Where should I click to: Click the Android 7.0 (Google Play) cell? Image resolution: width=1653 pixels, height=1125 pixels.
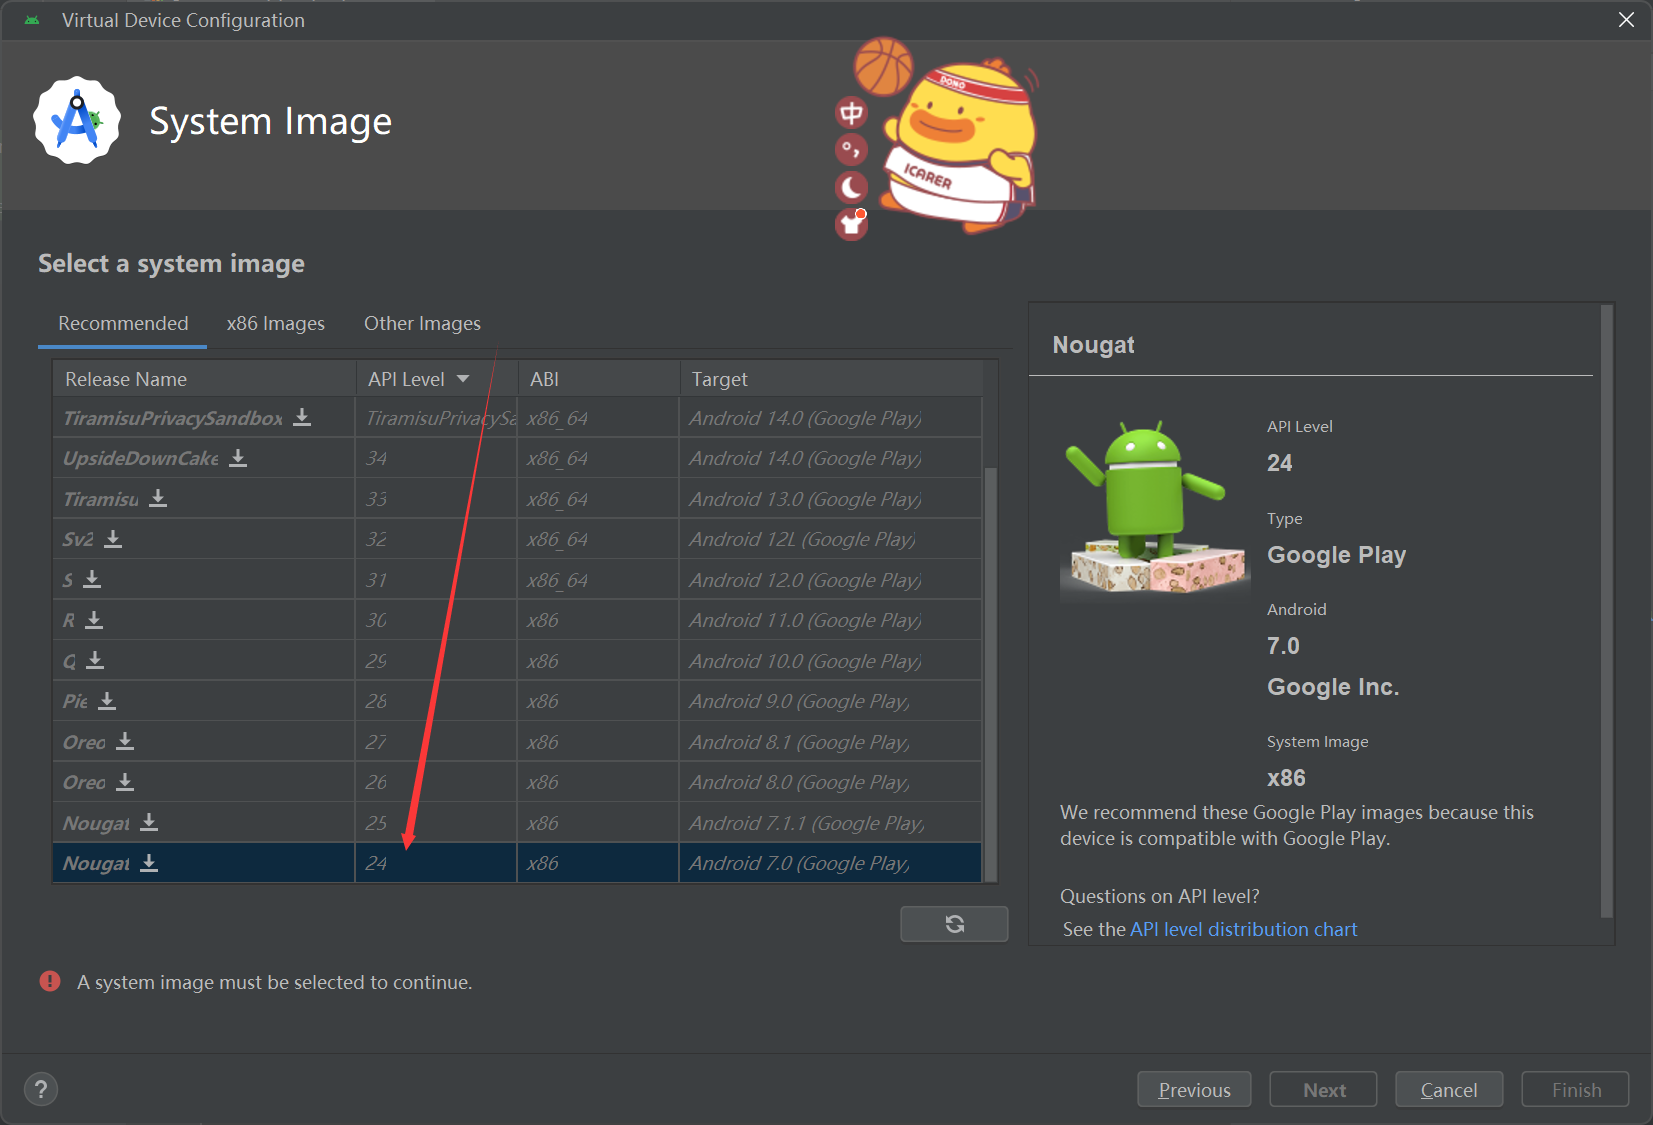point(830,863)
